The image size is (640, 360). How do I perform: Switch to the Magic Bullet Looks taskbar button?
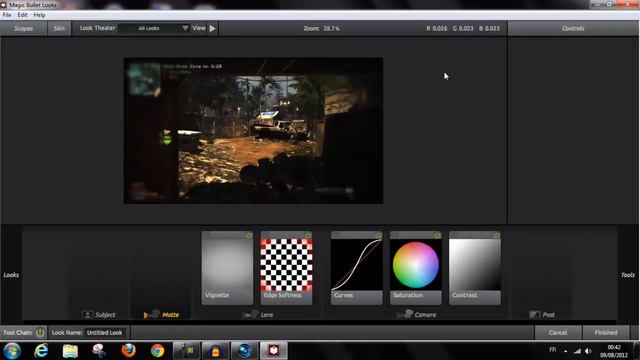(x=273, y=351)
